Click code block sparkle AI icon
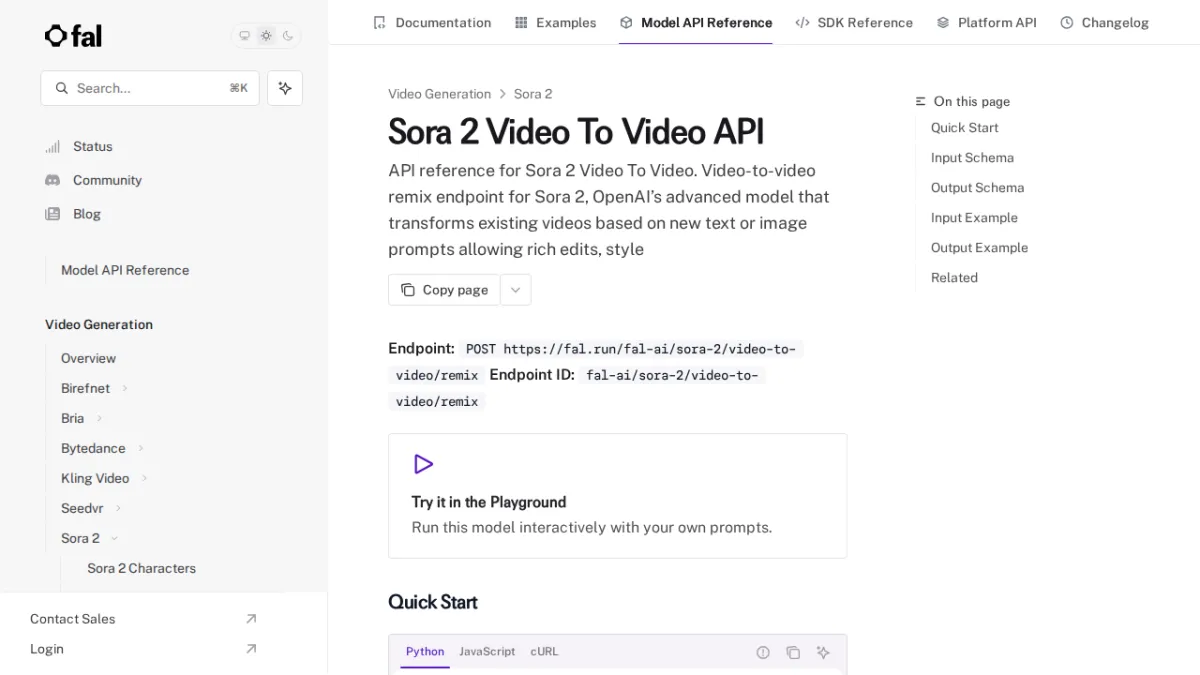The width and height of the screenshot is (1200, 675). 823,652
